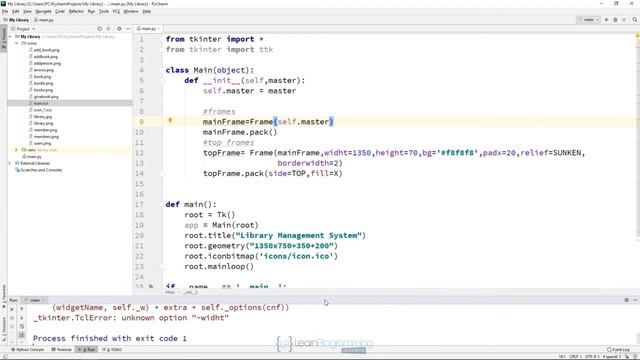
Task: Open the TODO tool window
Action: pos(112,350)
